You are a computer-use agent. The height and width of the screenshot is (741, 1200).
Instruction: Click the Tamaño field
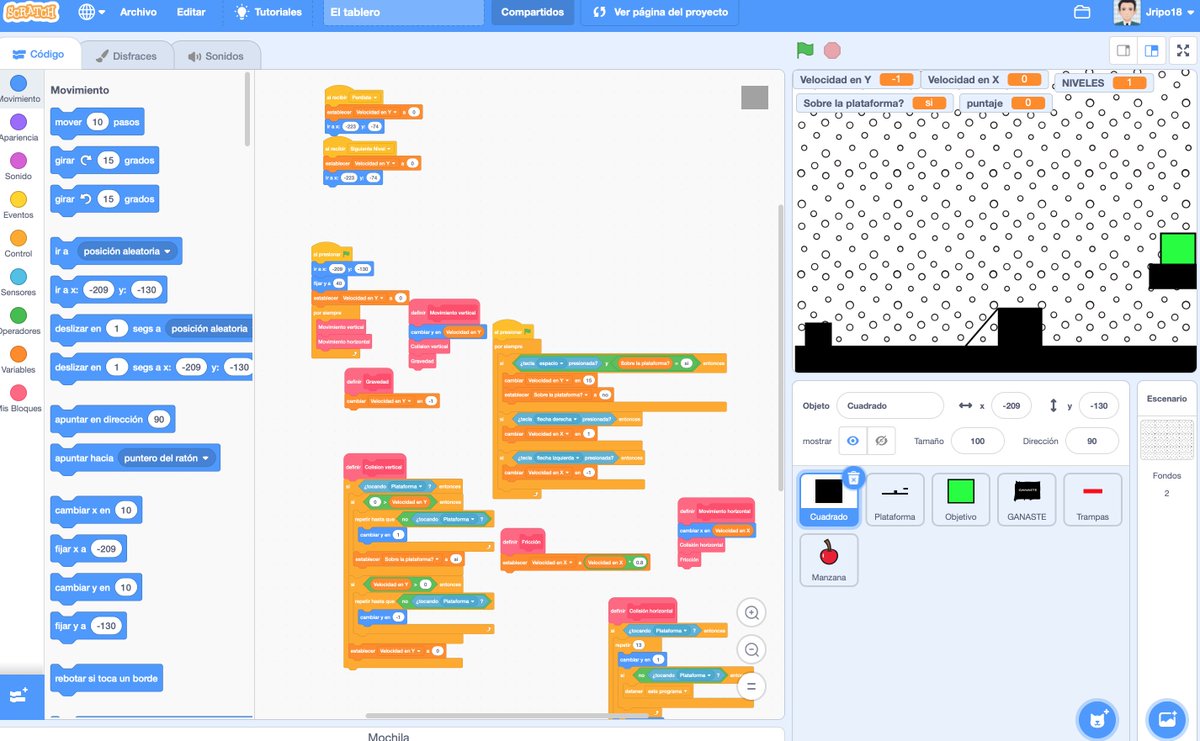(978, 441)
